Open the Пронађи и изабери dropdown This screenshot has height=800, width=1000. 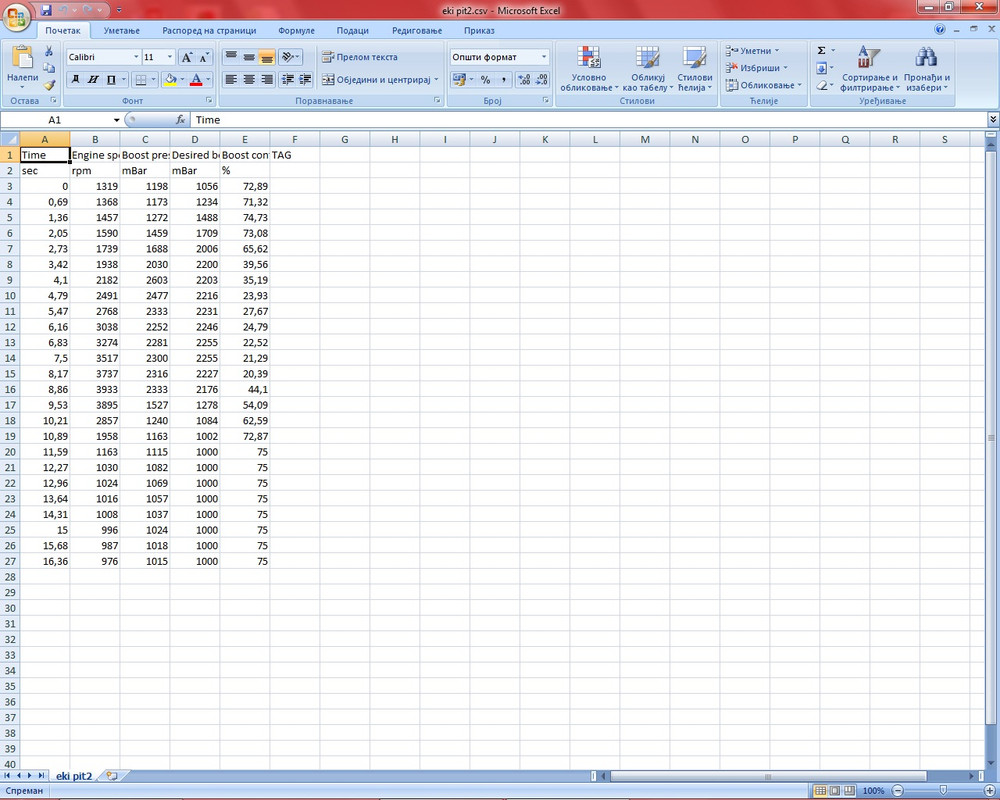(926, 69)
